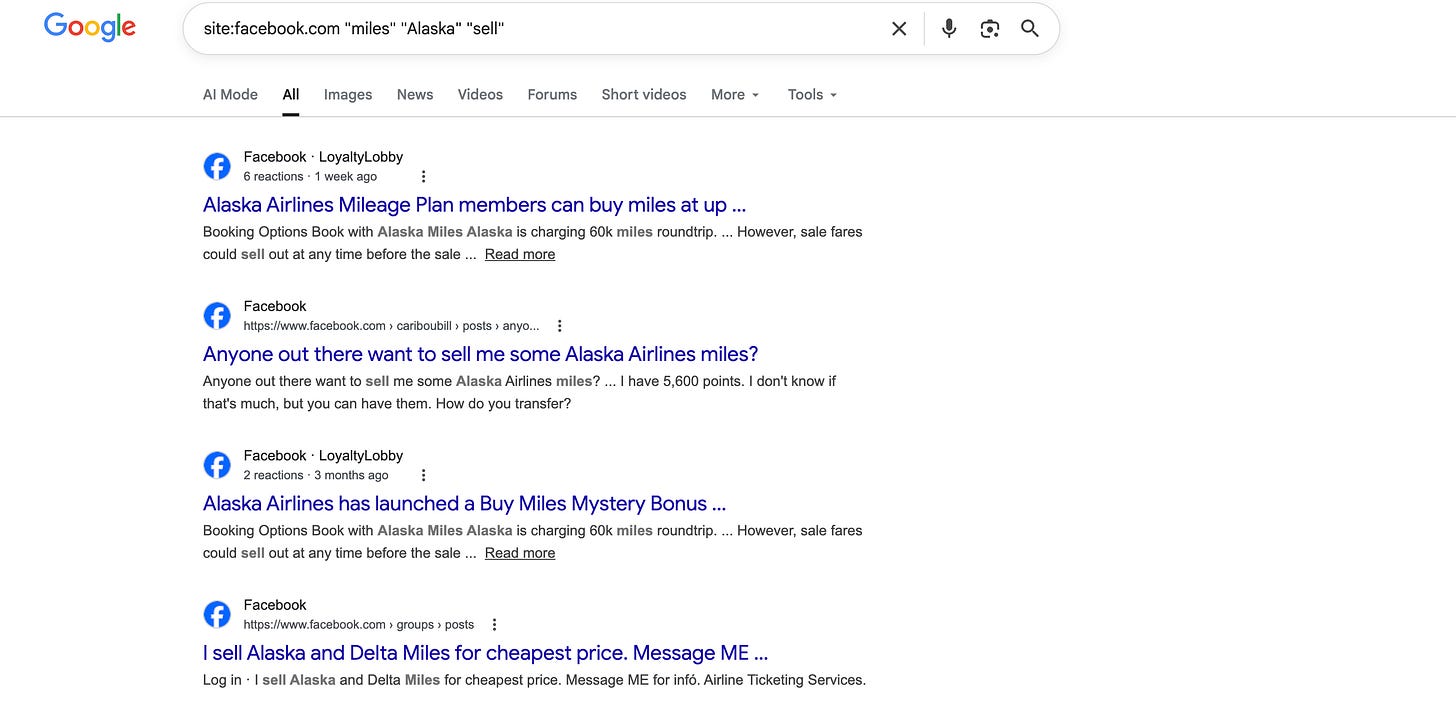Click the cariboubill posts URL breadcrumb
1456x721 pixels.
391,326
